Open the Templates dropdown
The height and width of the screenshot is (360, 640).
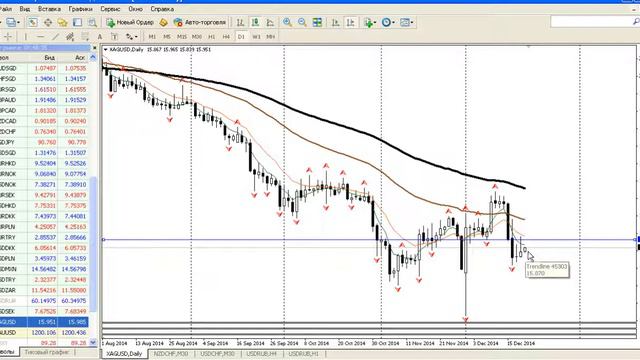click(406, 22)
